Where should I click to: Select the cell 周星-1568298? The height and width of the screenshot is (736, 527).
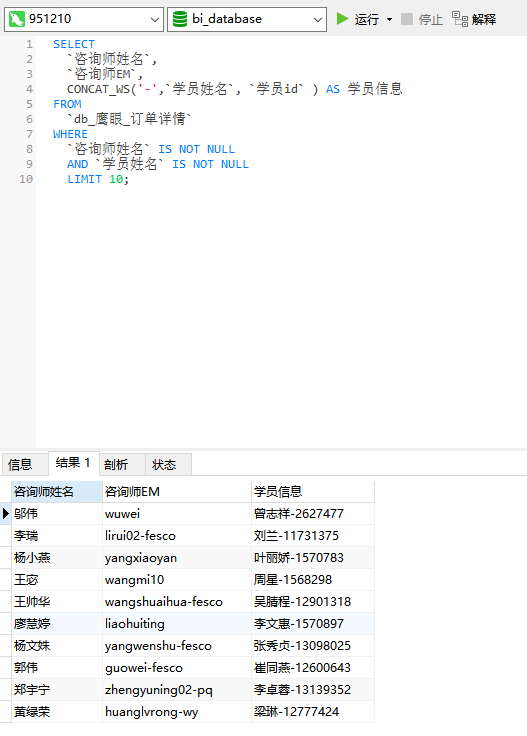313,580
